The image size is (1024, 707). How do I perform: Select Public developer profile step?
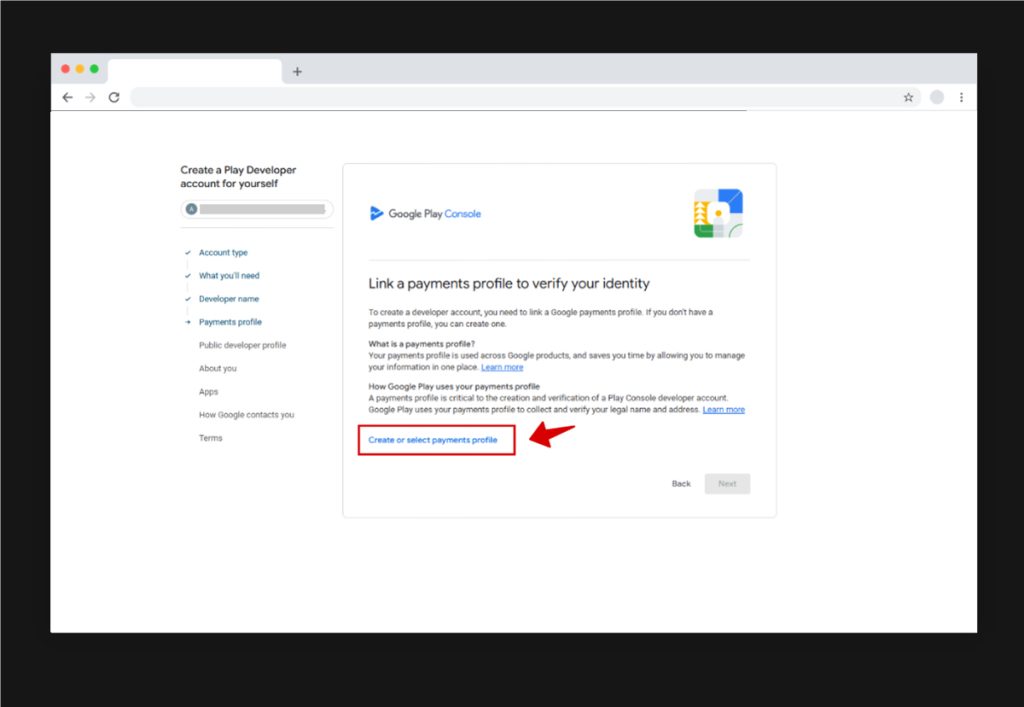(x=242, y=345)
